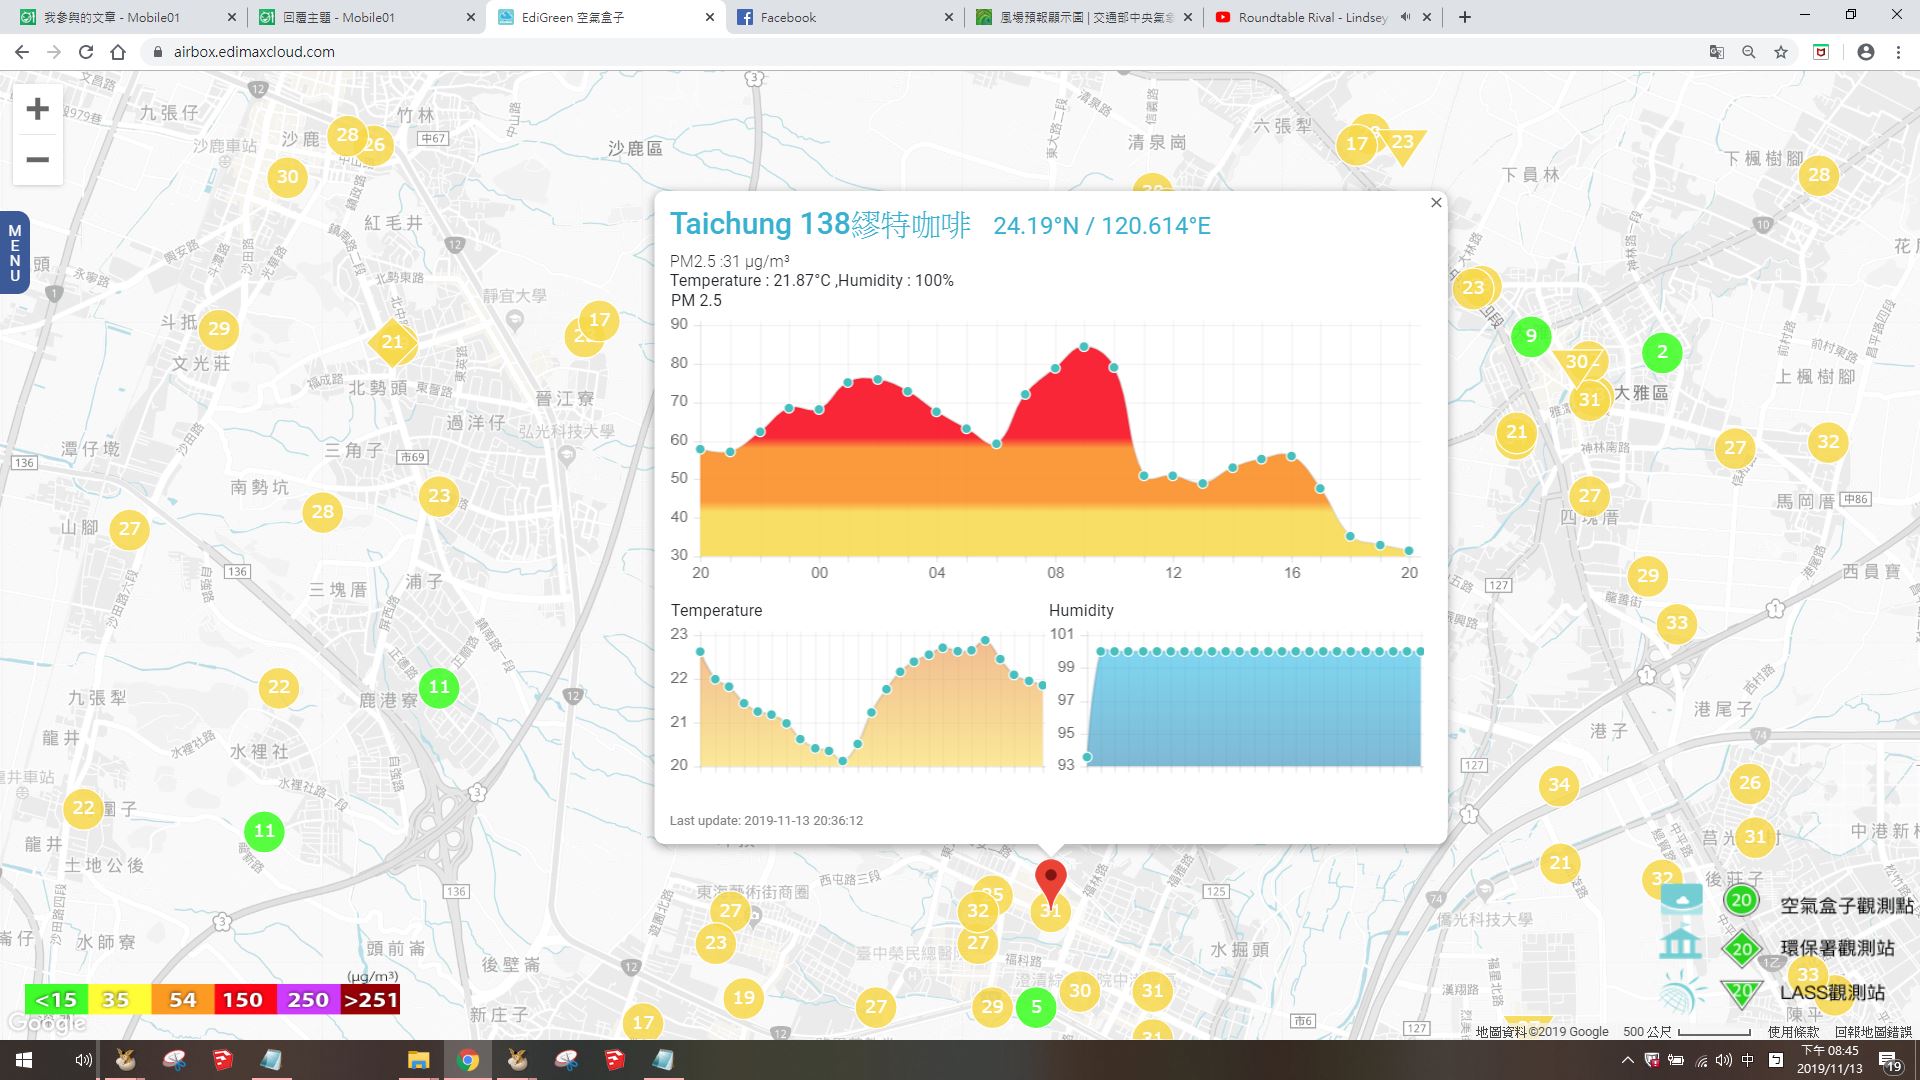The image size is (1920, 1080).
Task: Open the browser zoom magnifier icon
Action: (x=1749, y=52)
